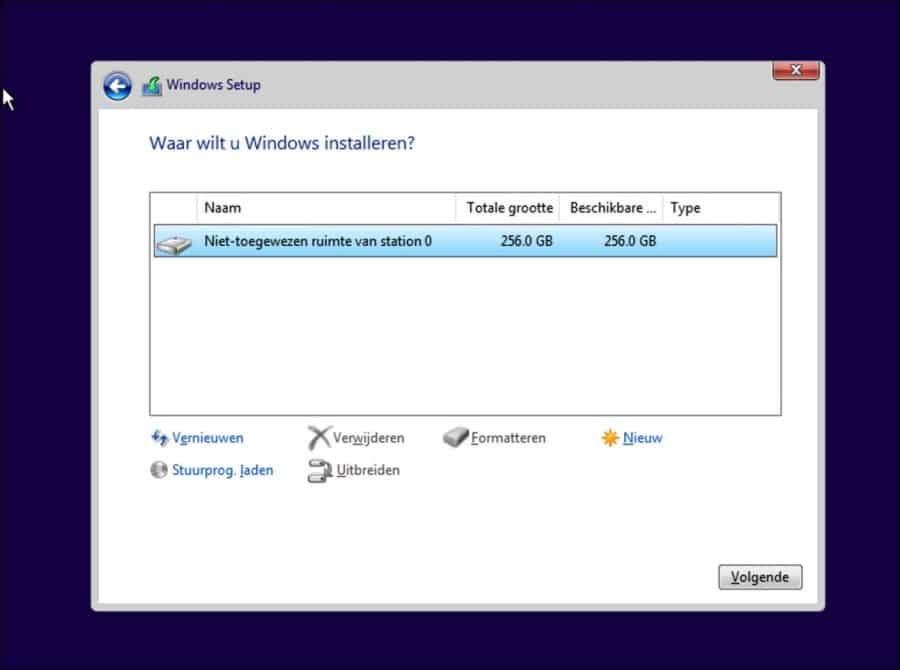Click the Nieuw star icon
Image resolution: width=900 pixels, height=670 pixels.
(610, 438)
